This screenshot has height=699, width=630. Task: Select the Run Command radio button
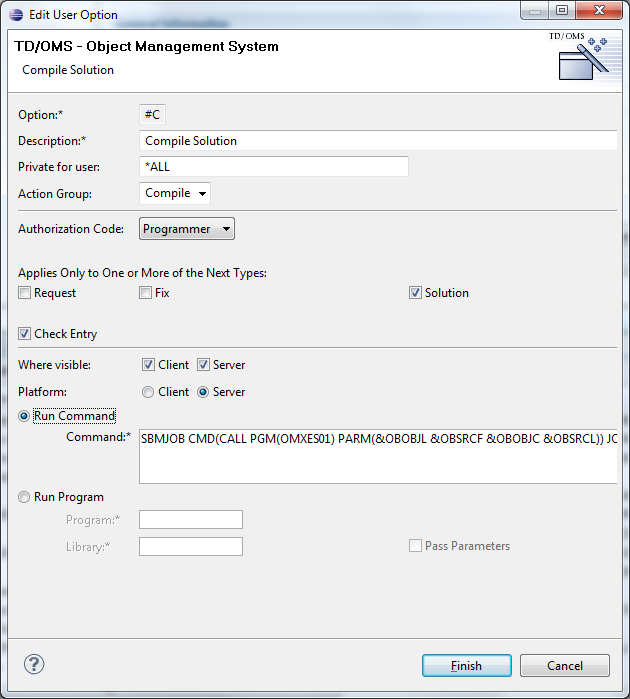click(x=25, y=416)
